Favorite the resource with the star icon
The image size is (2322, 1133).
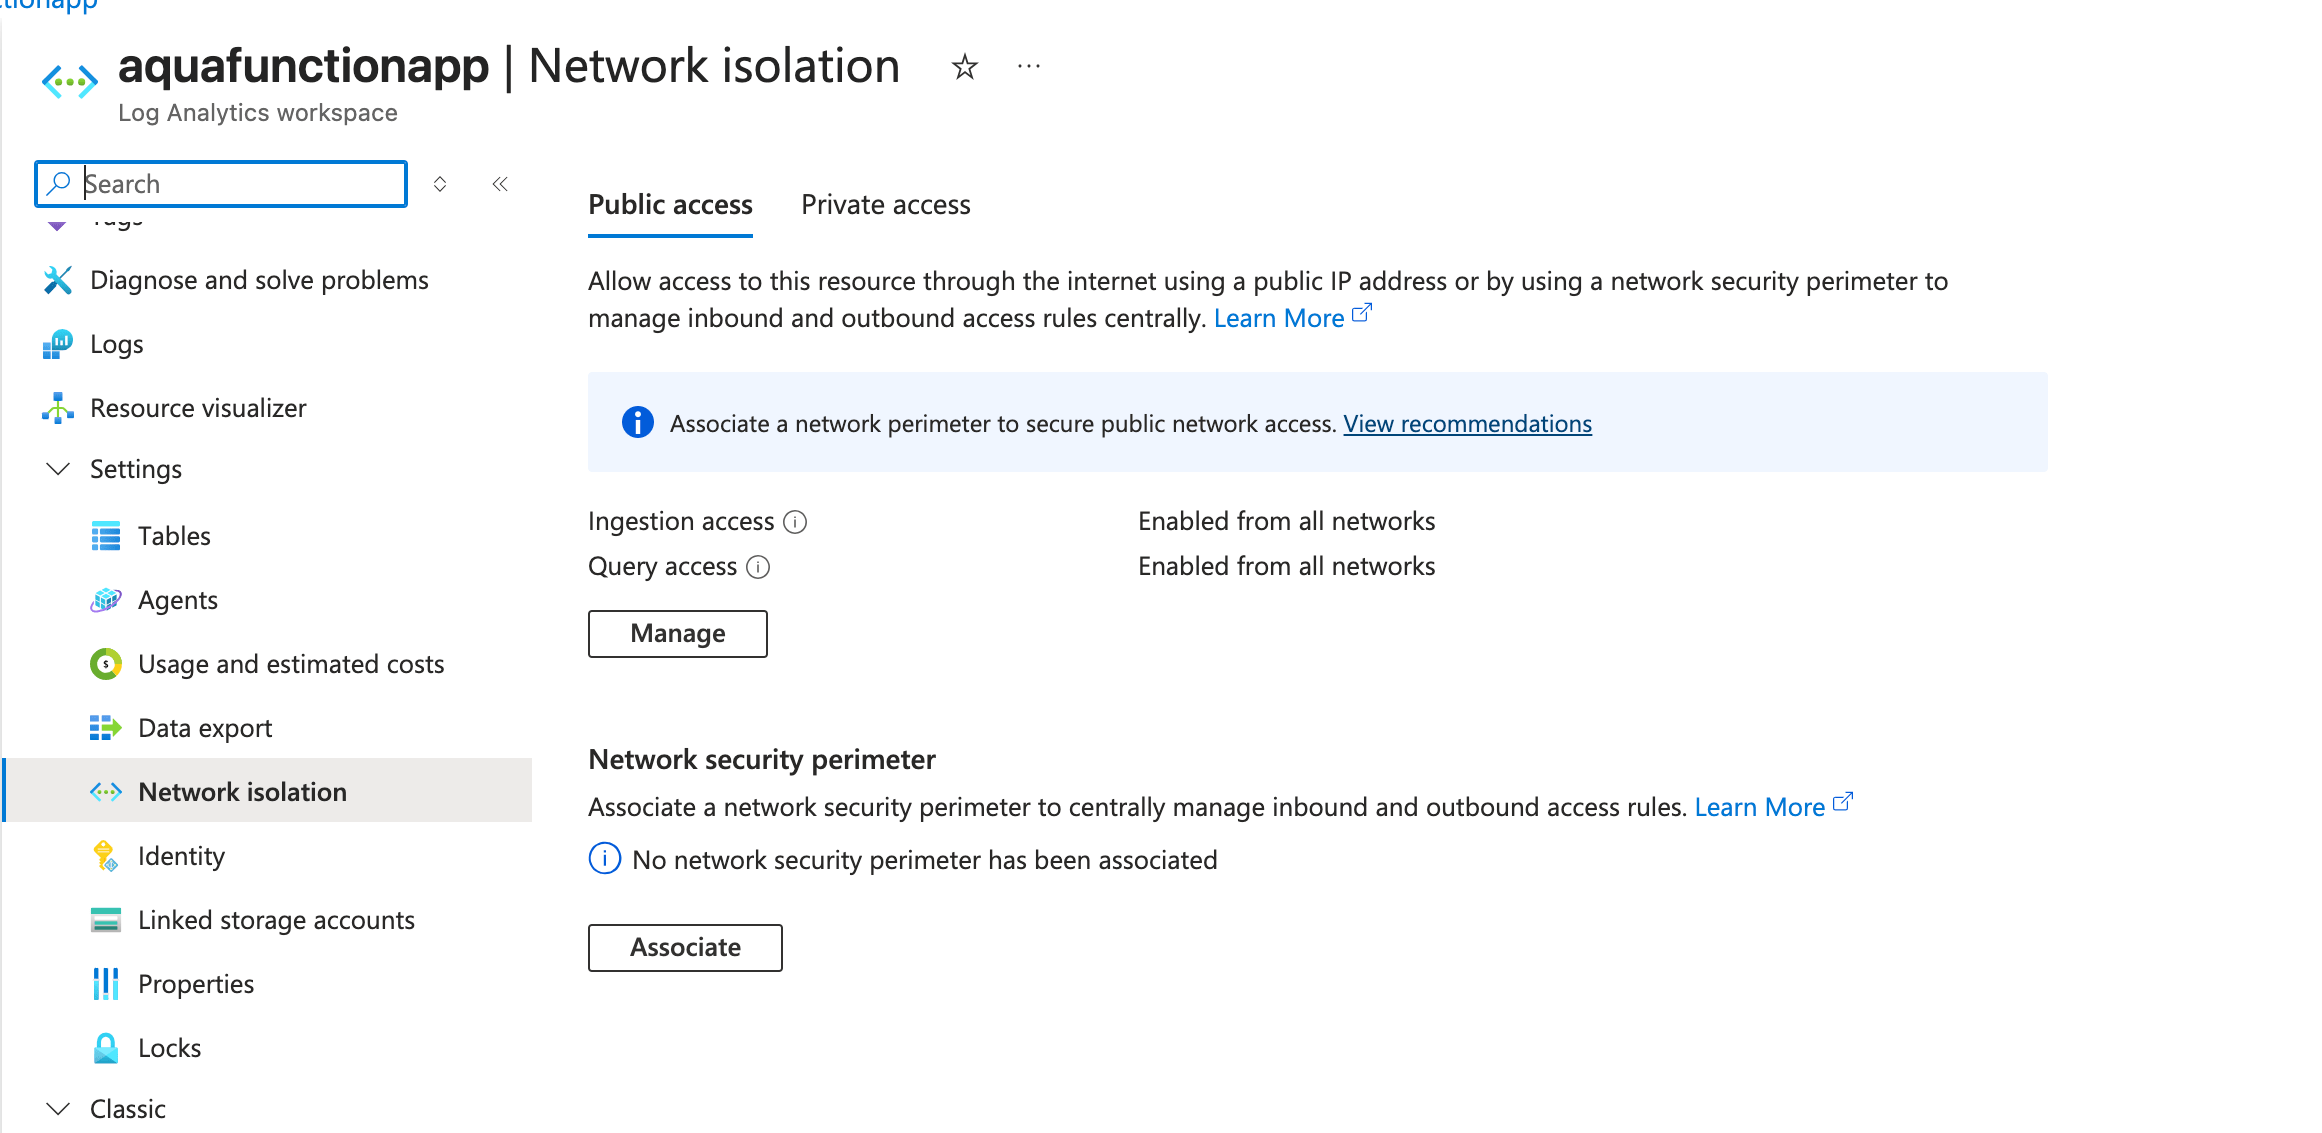tap(964, 67)
